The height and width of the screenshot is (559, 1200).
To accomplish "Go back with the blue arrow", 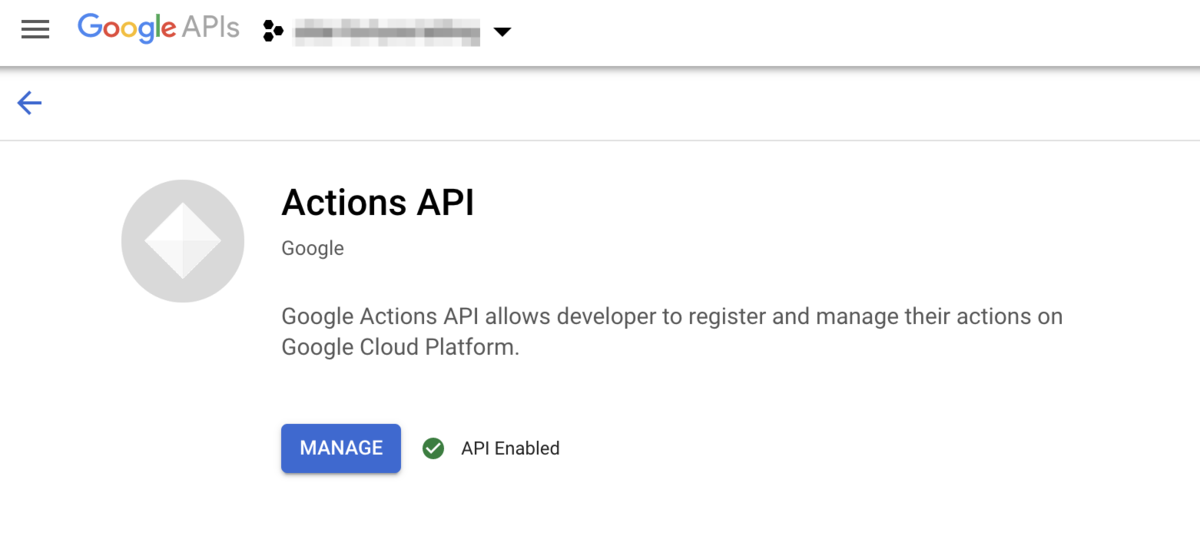I will [29, 102].
